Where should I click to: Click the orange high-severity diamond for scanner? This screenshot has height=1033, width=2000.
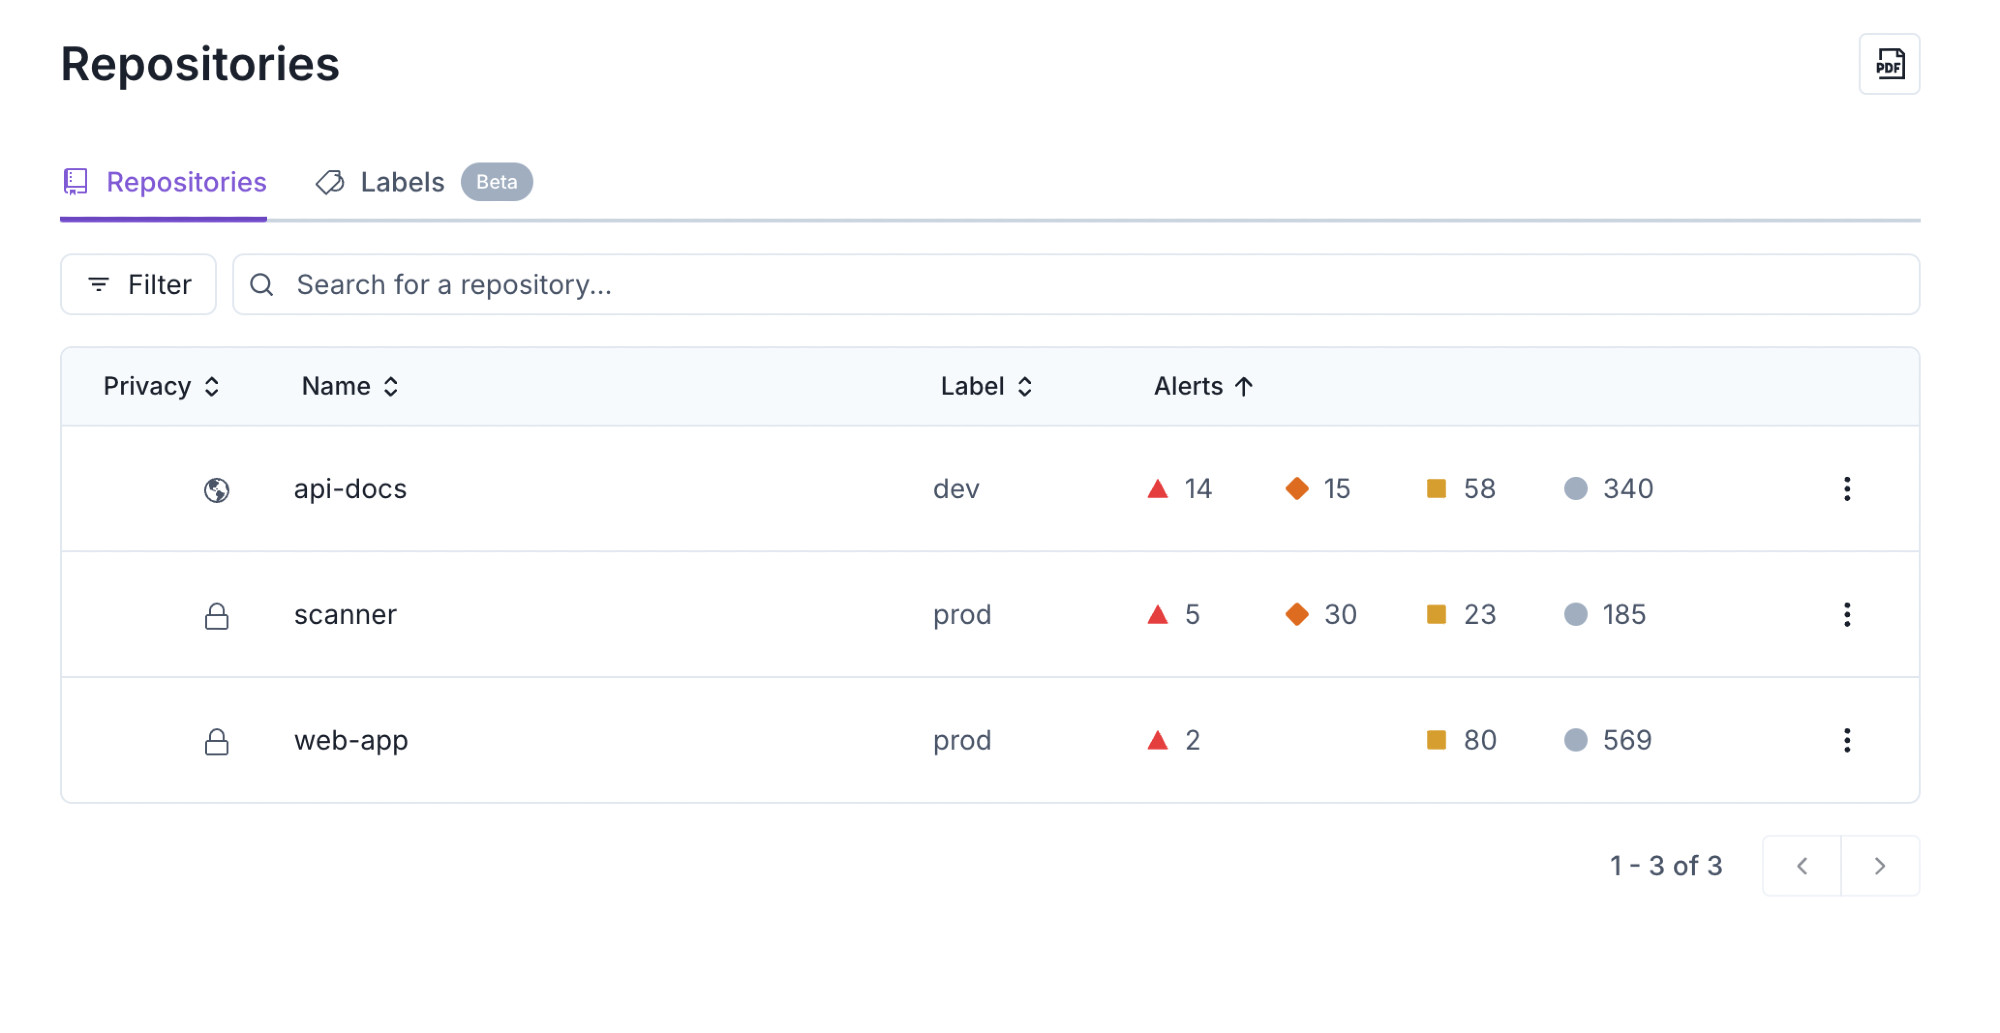tap(1297, 614)
